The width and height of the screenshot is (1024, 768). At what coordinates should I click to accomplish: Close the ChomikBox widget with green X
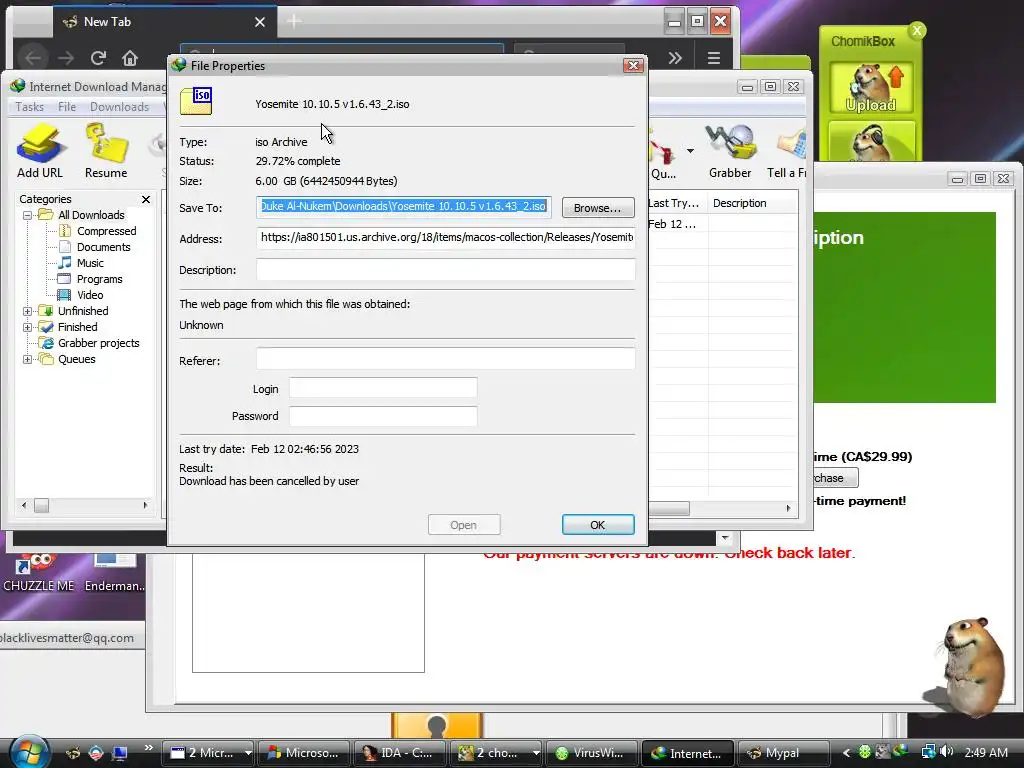point(917,30)
